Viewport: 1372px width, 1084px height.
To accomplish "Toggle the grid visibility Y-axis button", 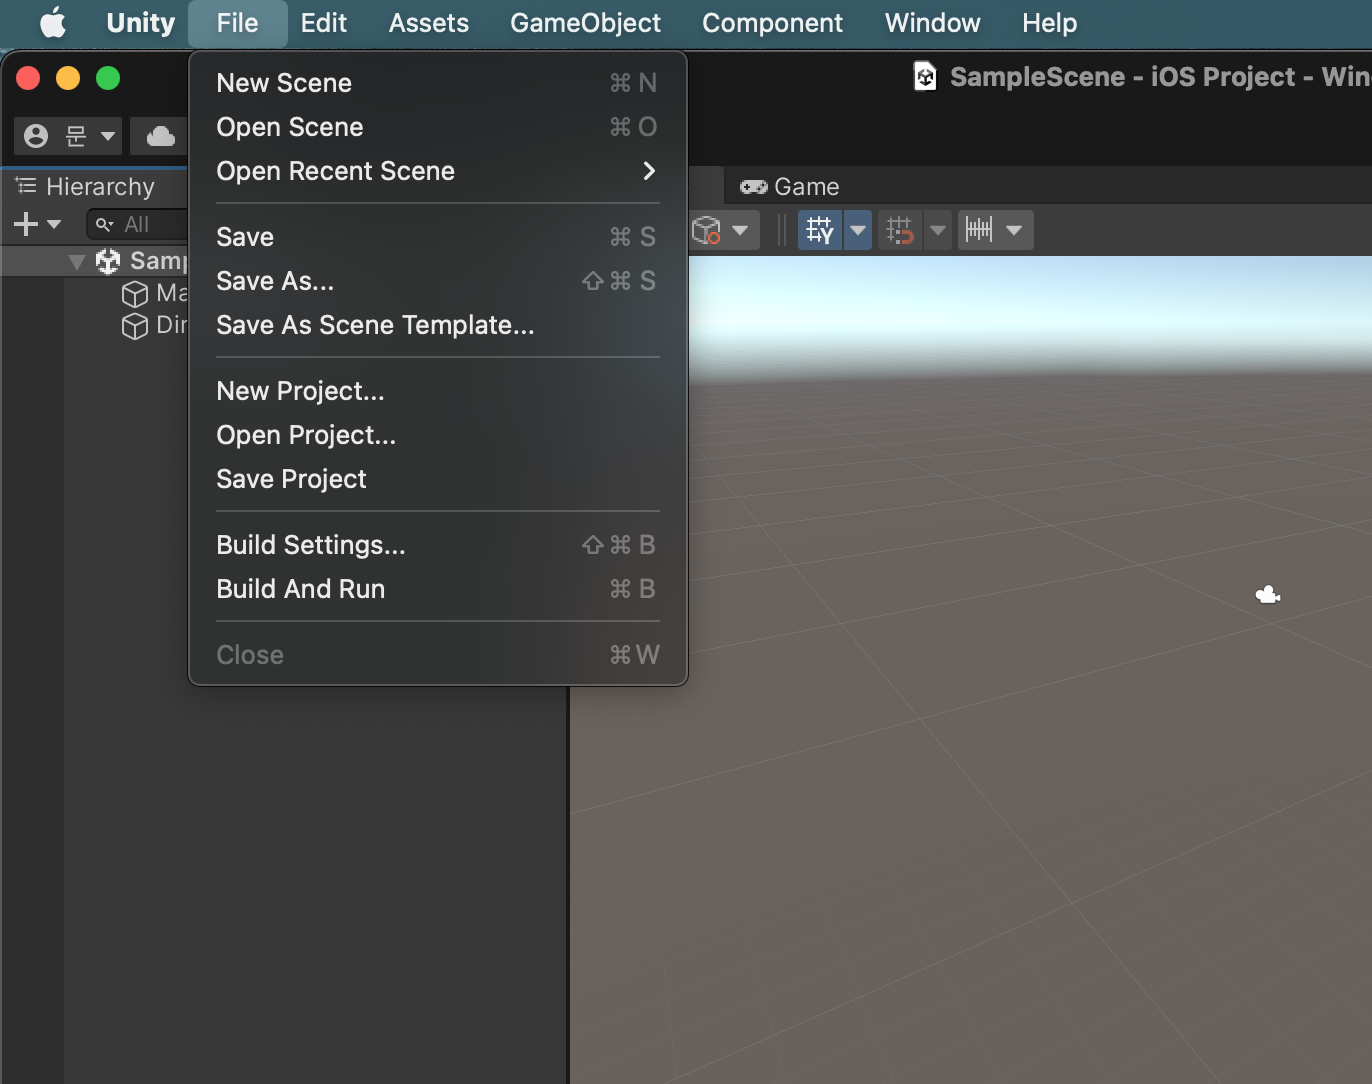I will 820,230.
